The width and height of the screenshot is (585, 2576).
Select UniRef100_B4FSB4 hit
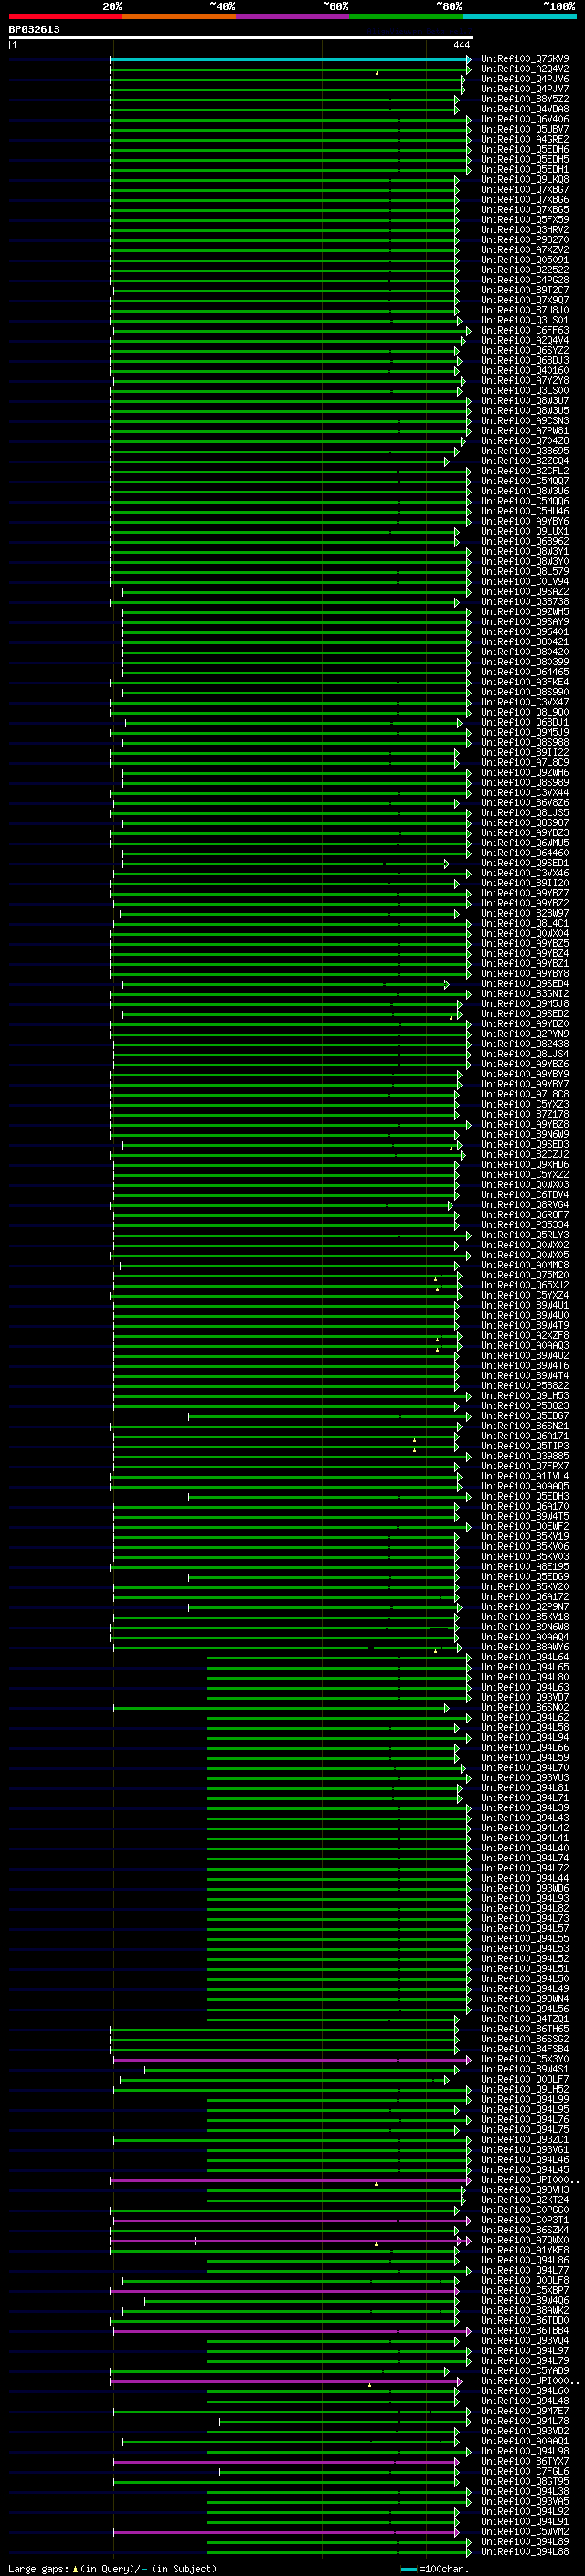click(x=525, y=2048)
